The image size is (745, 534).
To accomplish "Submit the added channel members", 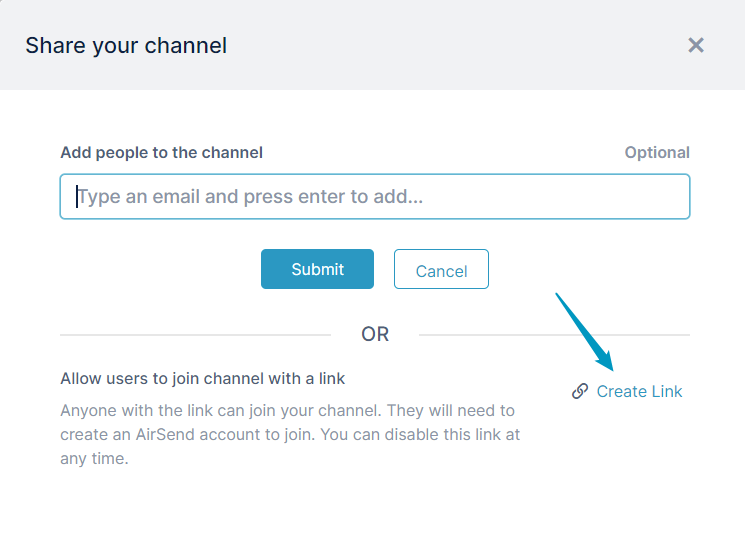I will point(317,269).
